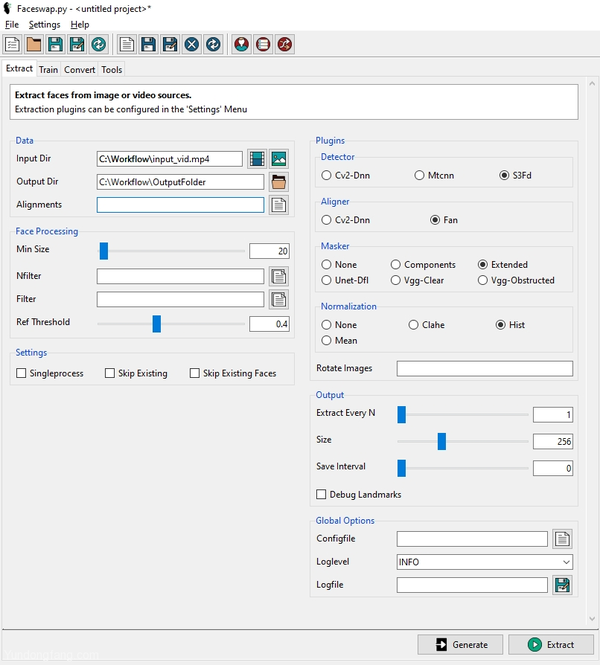This screenshot has height=665, width=600.
Task: Set Masker to Extended
Action: 503,265
